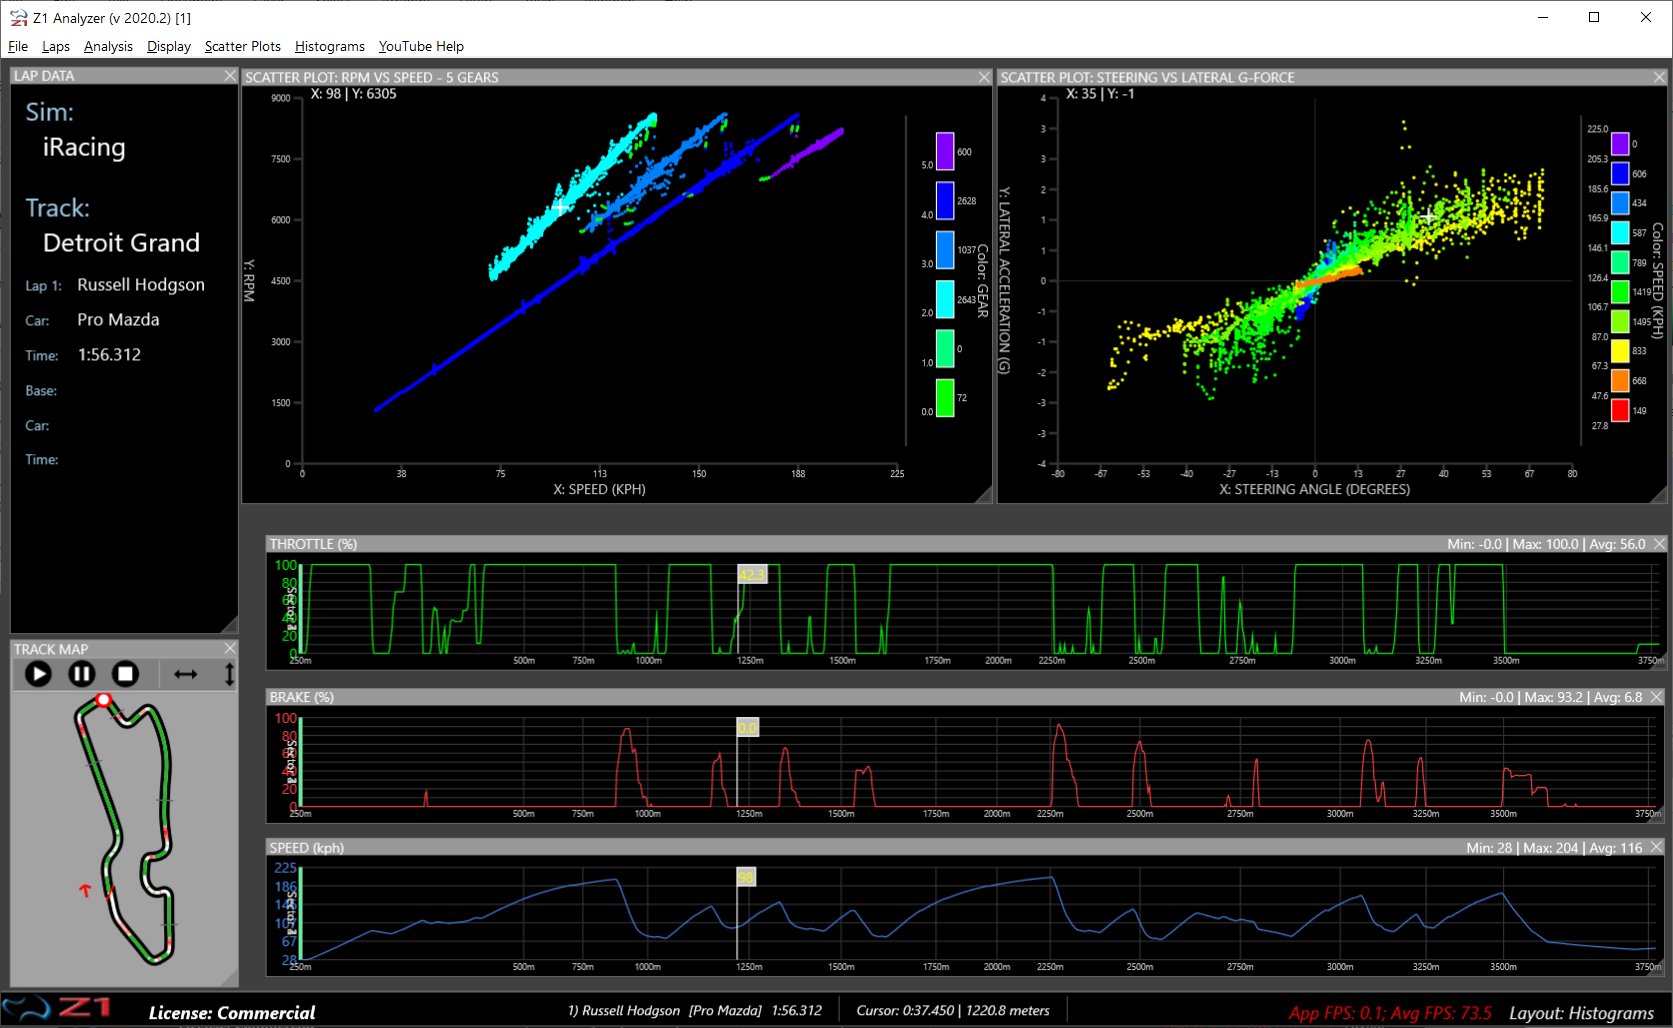Close the Throttle trace panel
This screenshot has height=1028, width=1673.
[1660, 544]
